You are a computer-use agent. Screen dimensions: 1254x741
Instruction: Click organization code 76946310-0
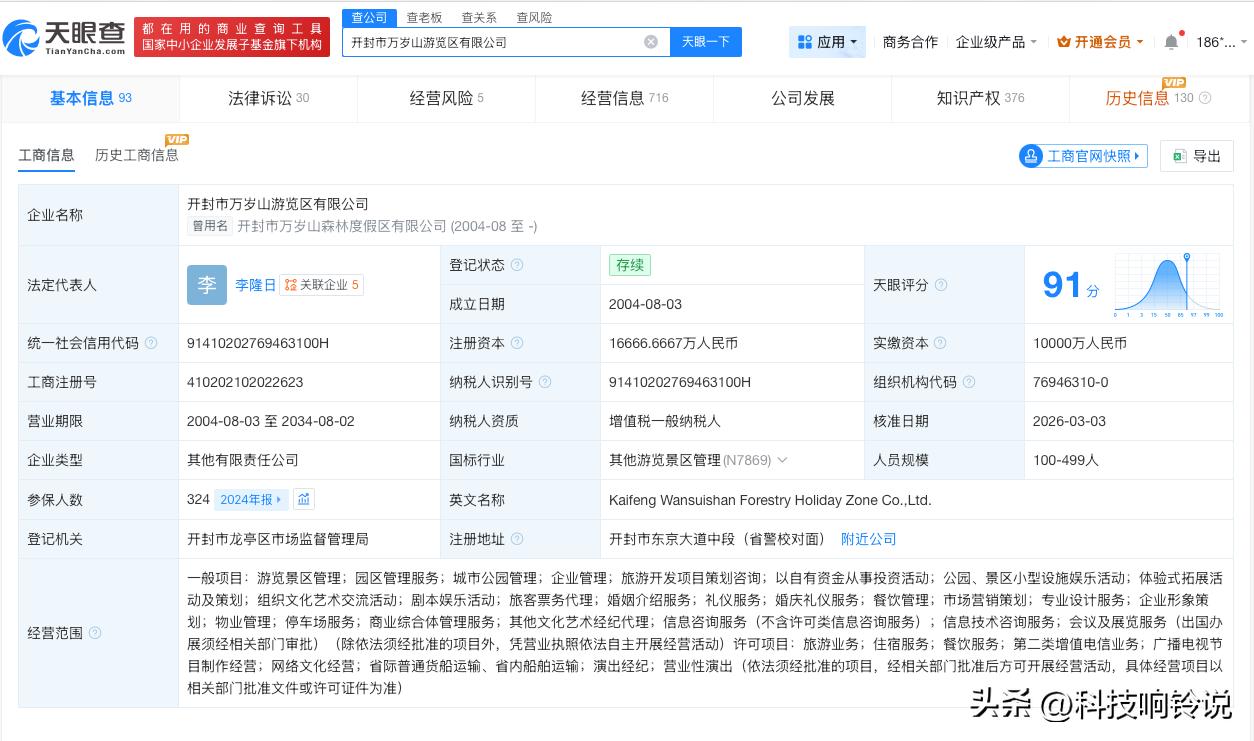pos(1070,382)
